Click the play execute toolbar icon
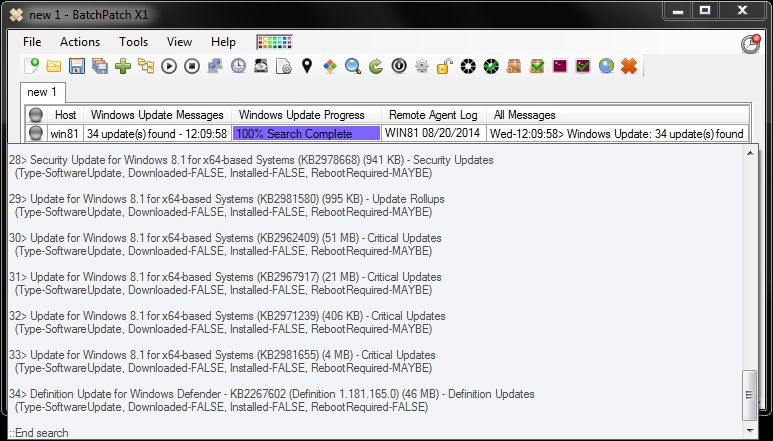Screen dimensions: 773x441 tap(169, 66)
